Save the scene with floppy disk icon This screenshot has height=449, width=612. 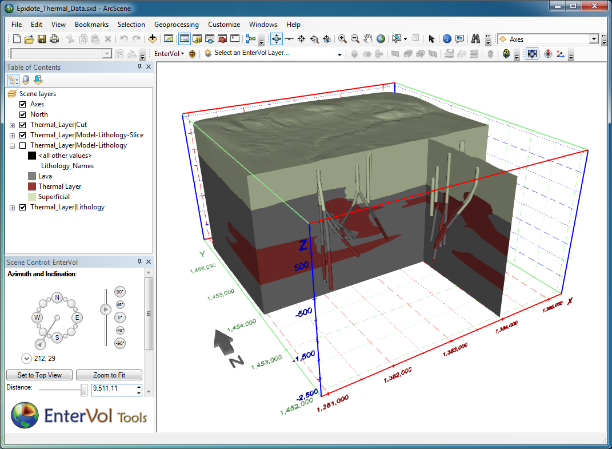pos(42,39)
